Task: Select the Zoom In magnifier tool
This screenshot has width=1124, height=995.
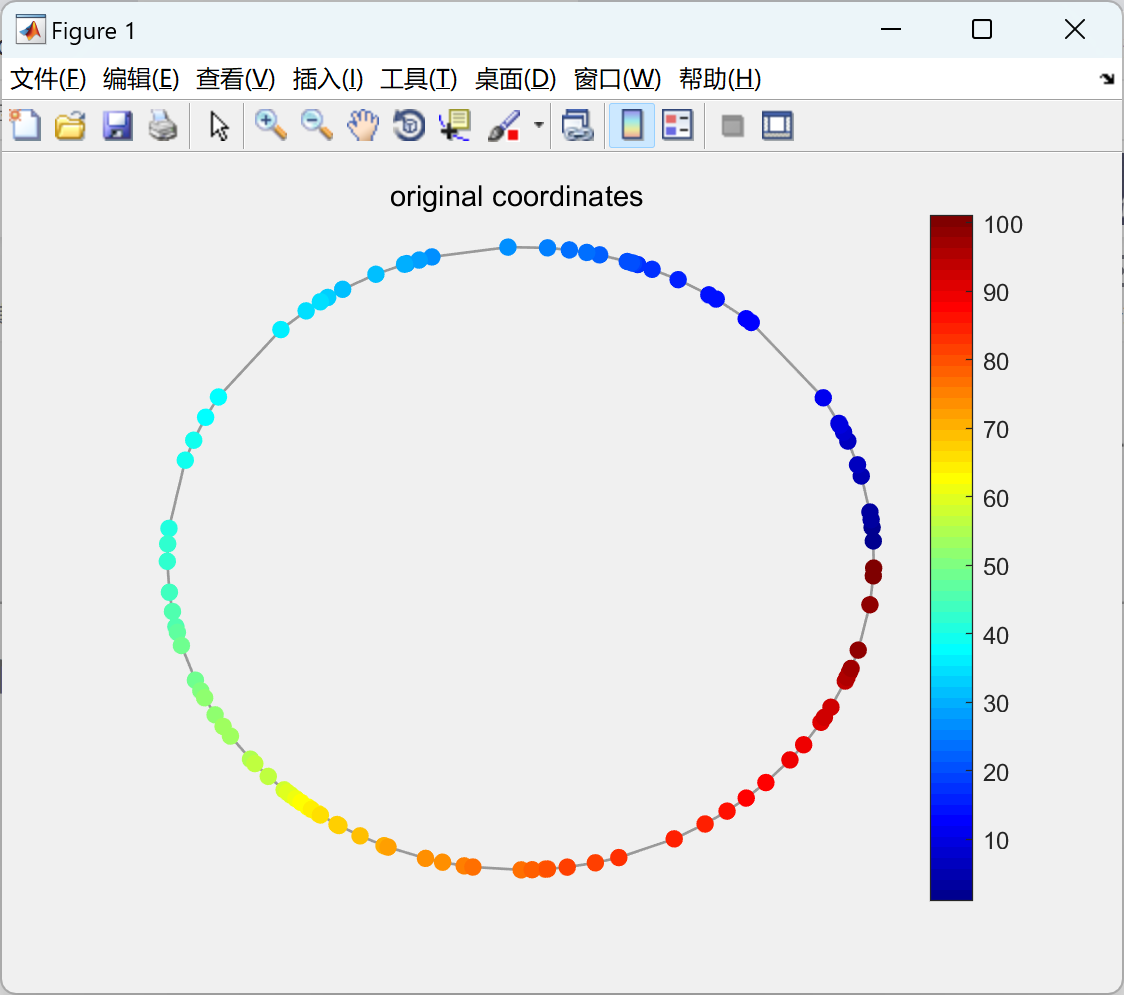Action: tap(271, 125)
